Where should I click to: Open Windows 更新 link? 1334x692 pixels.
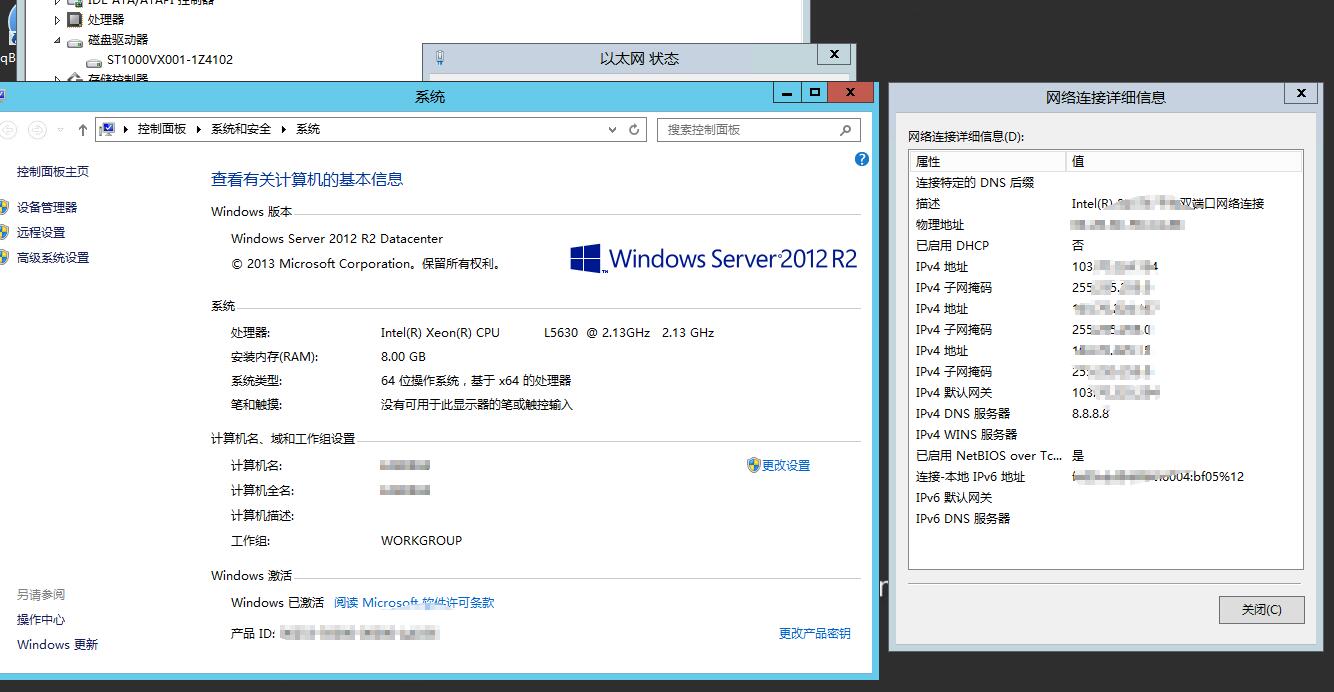click(57, 644)
